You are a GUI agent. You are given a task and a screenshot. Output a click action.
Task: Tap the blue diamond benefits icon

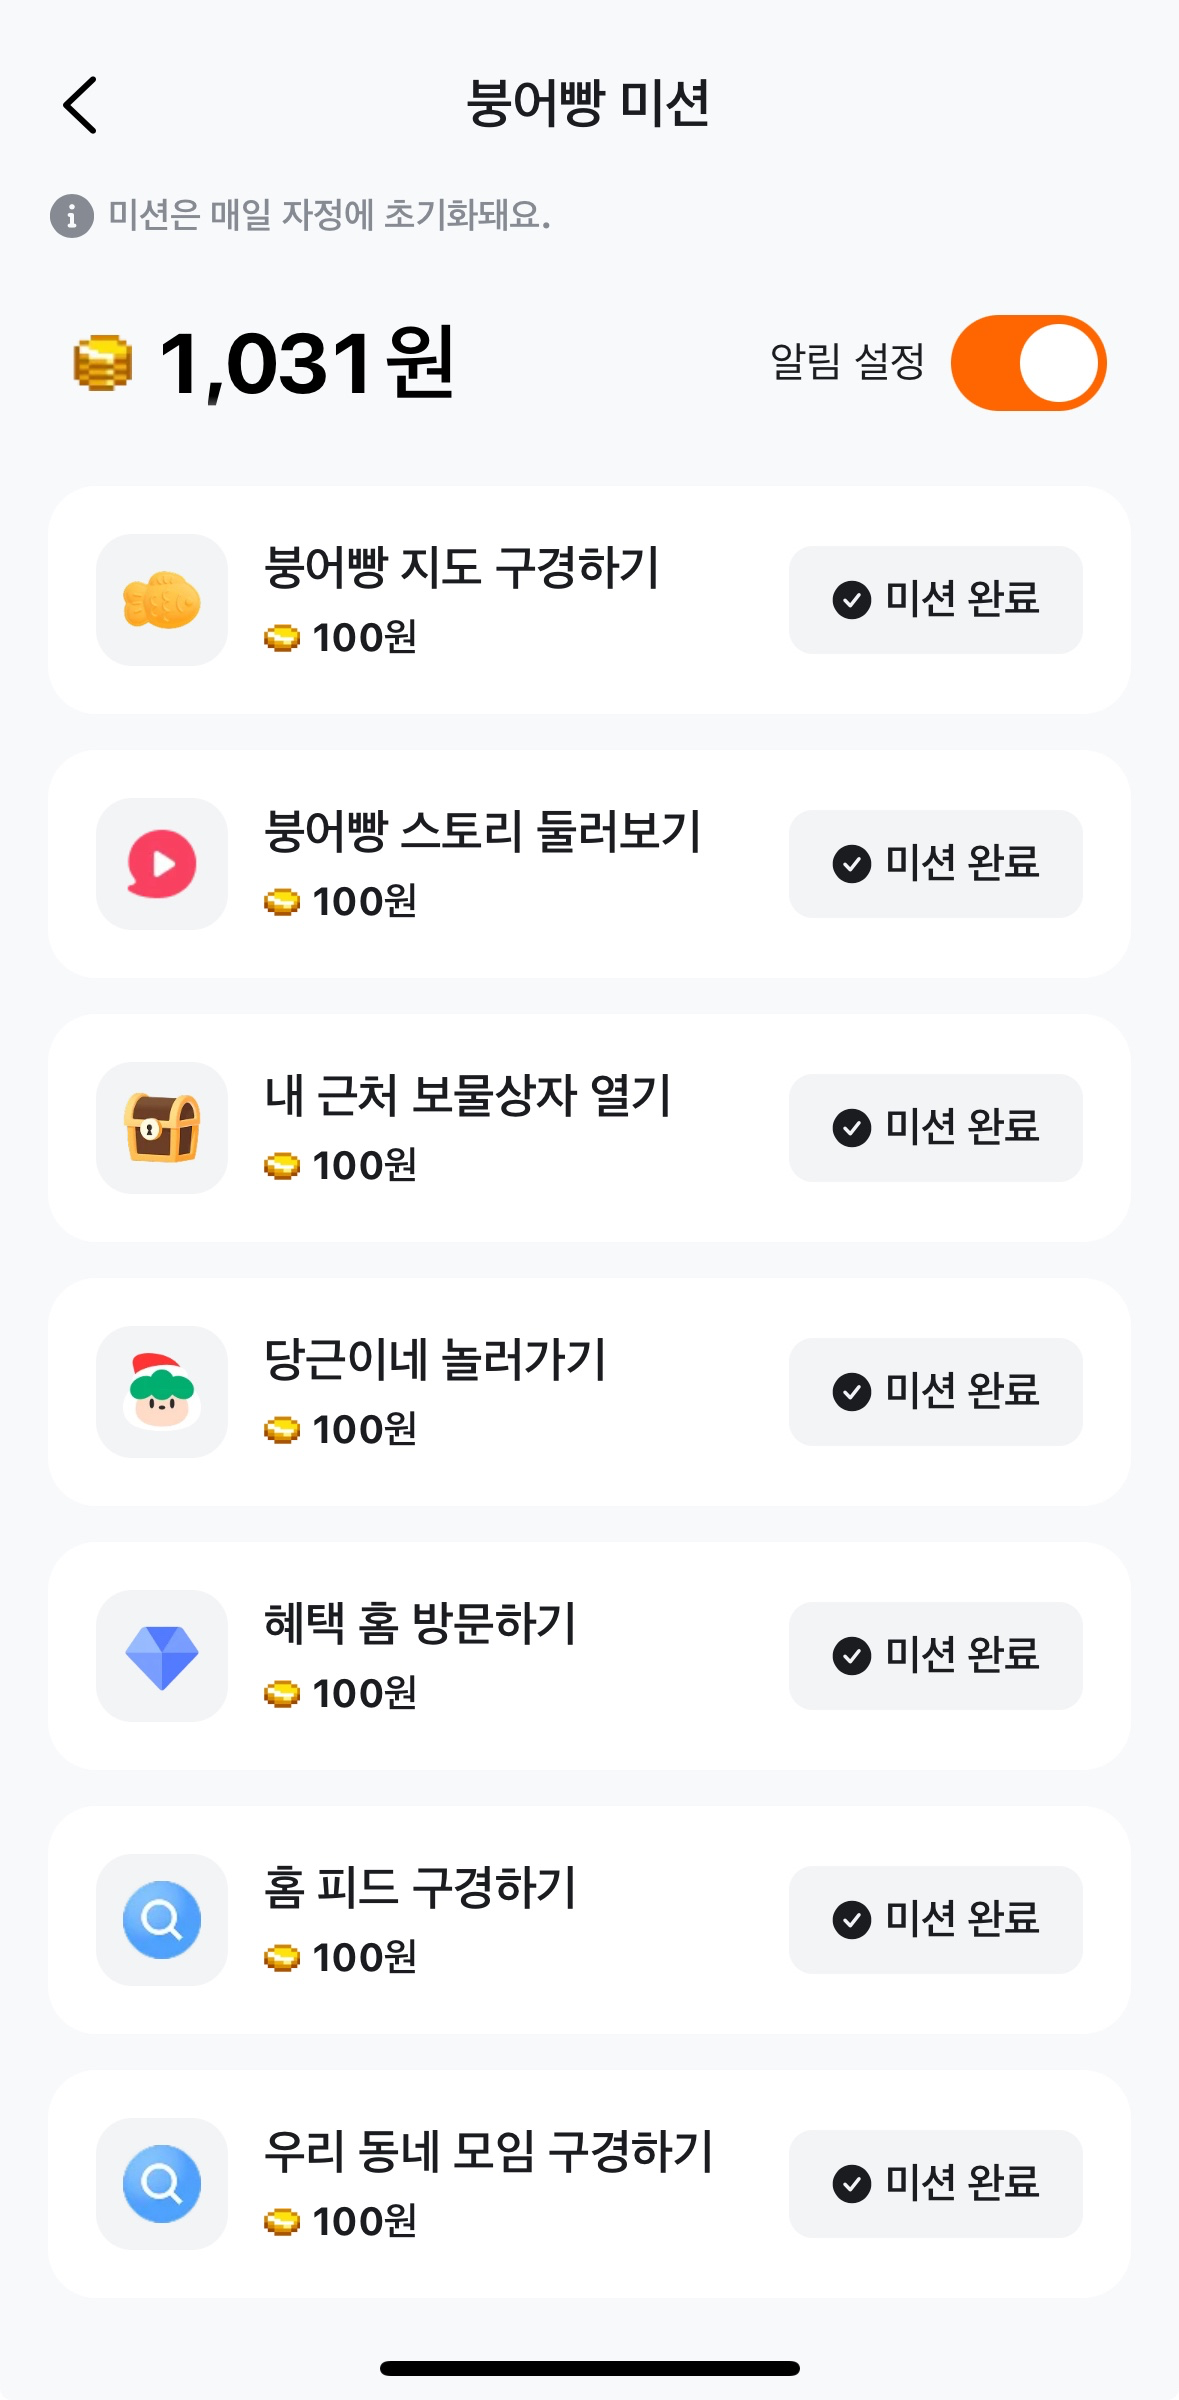pyautogui.click(x=162, y=1656)
